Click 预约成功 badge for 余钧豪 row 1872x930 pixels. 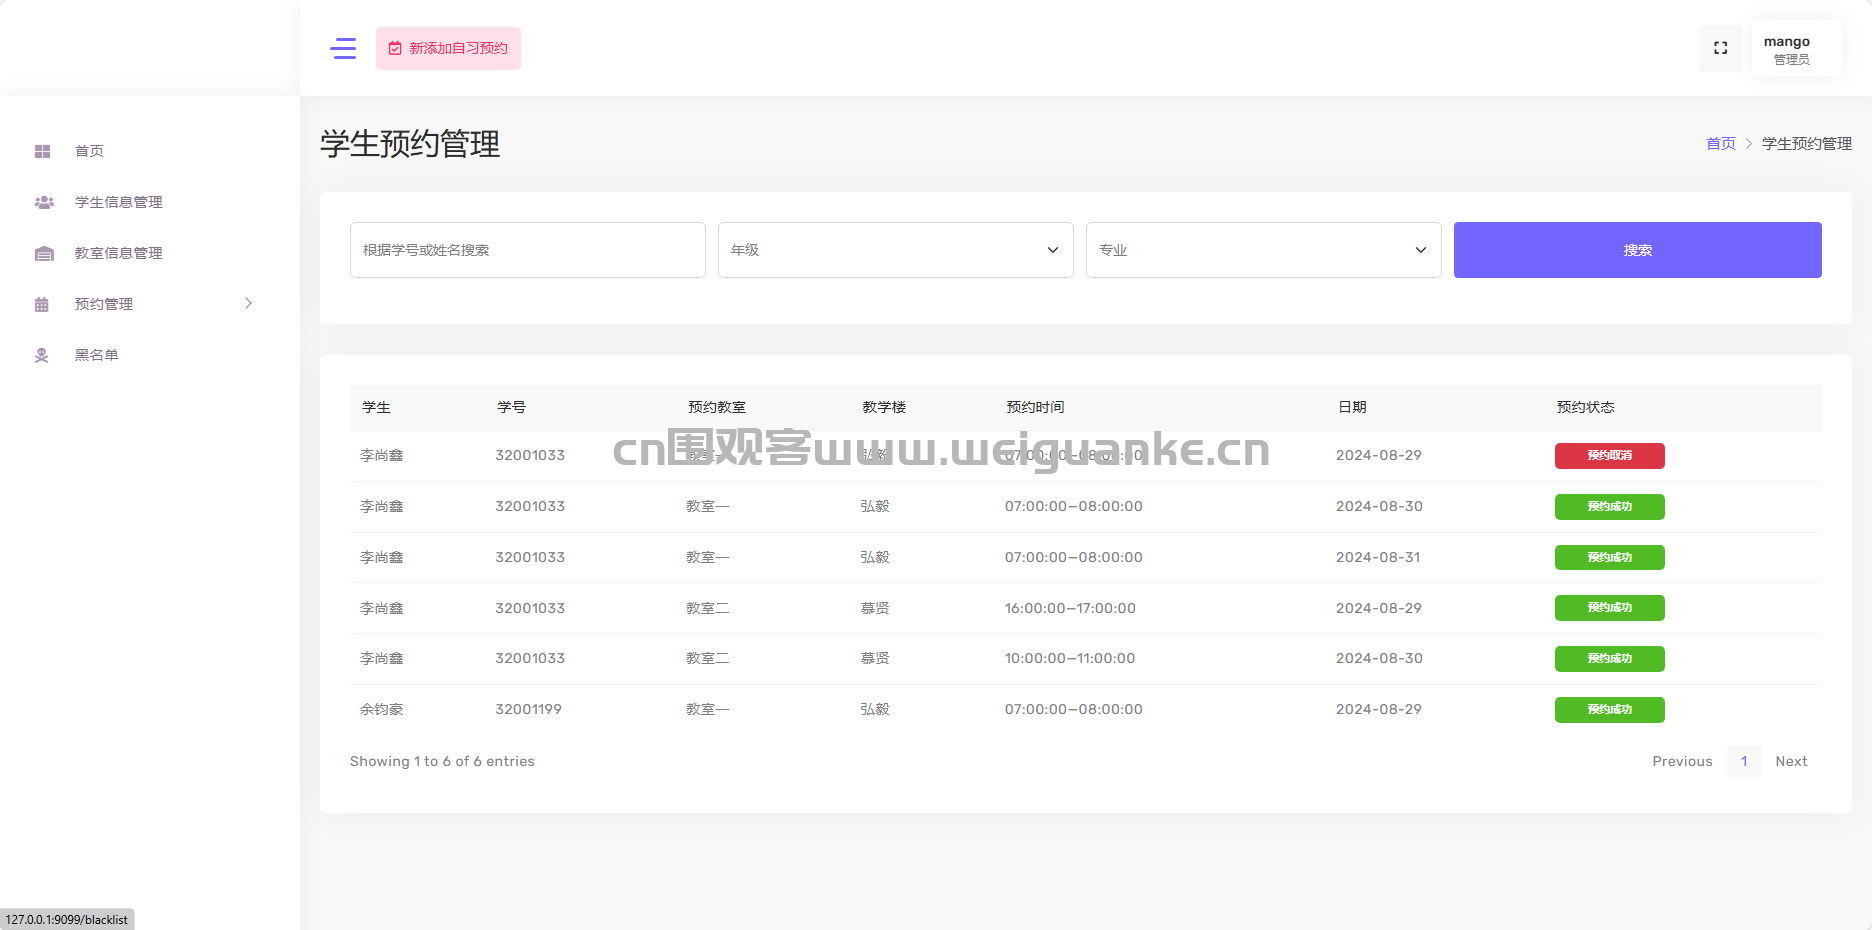pyautogui.click(x=1609, y=710)
